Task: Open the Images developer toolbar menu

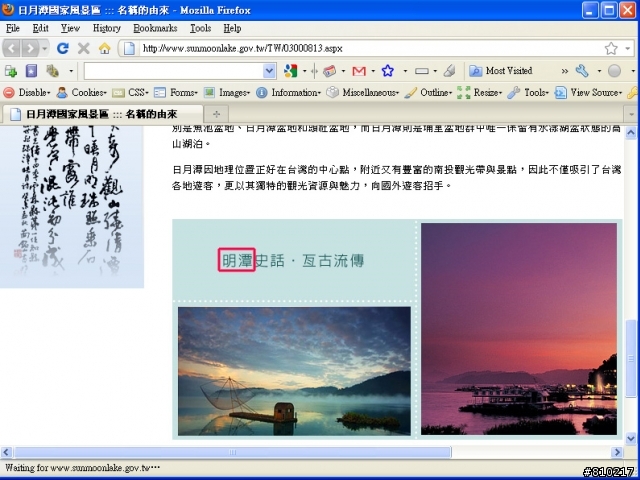Action: click(x=227, y=93)
